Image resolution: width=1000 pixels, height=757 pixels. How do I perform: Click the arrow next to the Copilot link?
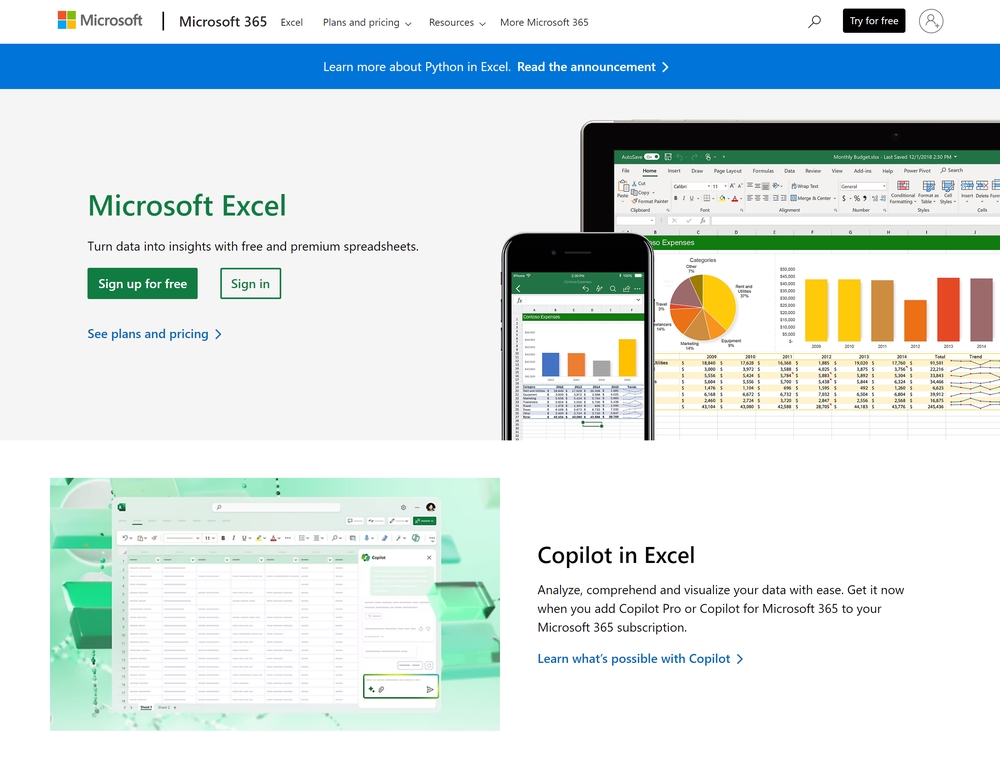pos(741,658)
